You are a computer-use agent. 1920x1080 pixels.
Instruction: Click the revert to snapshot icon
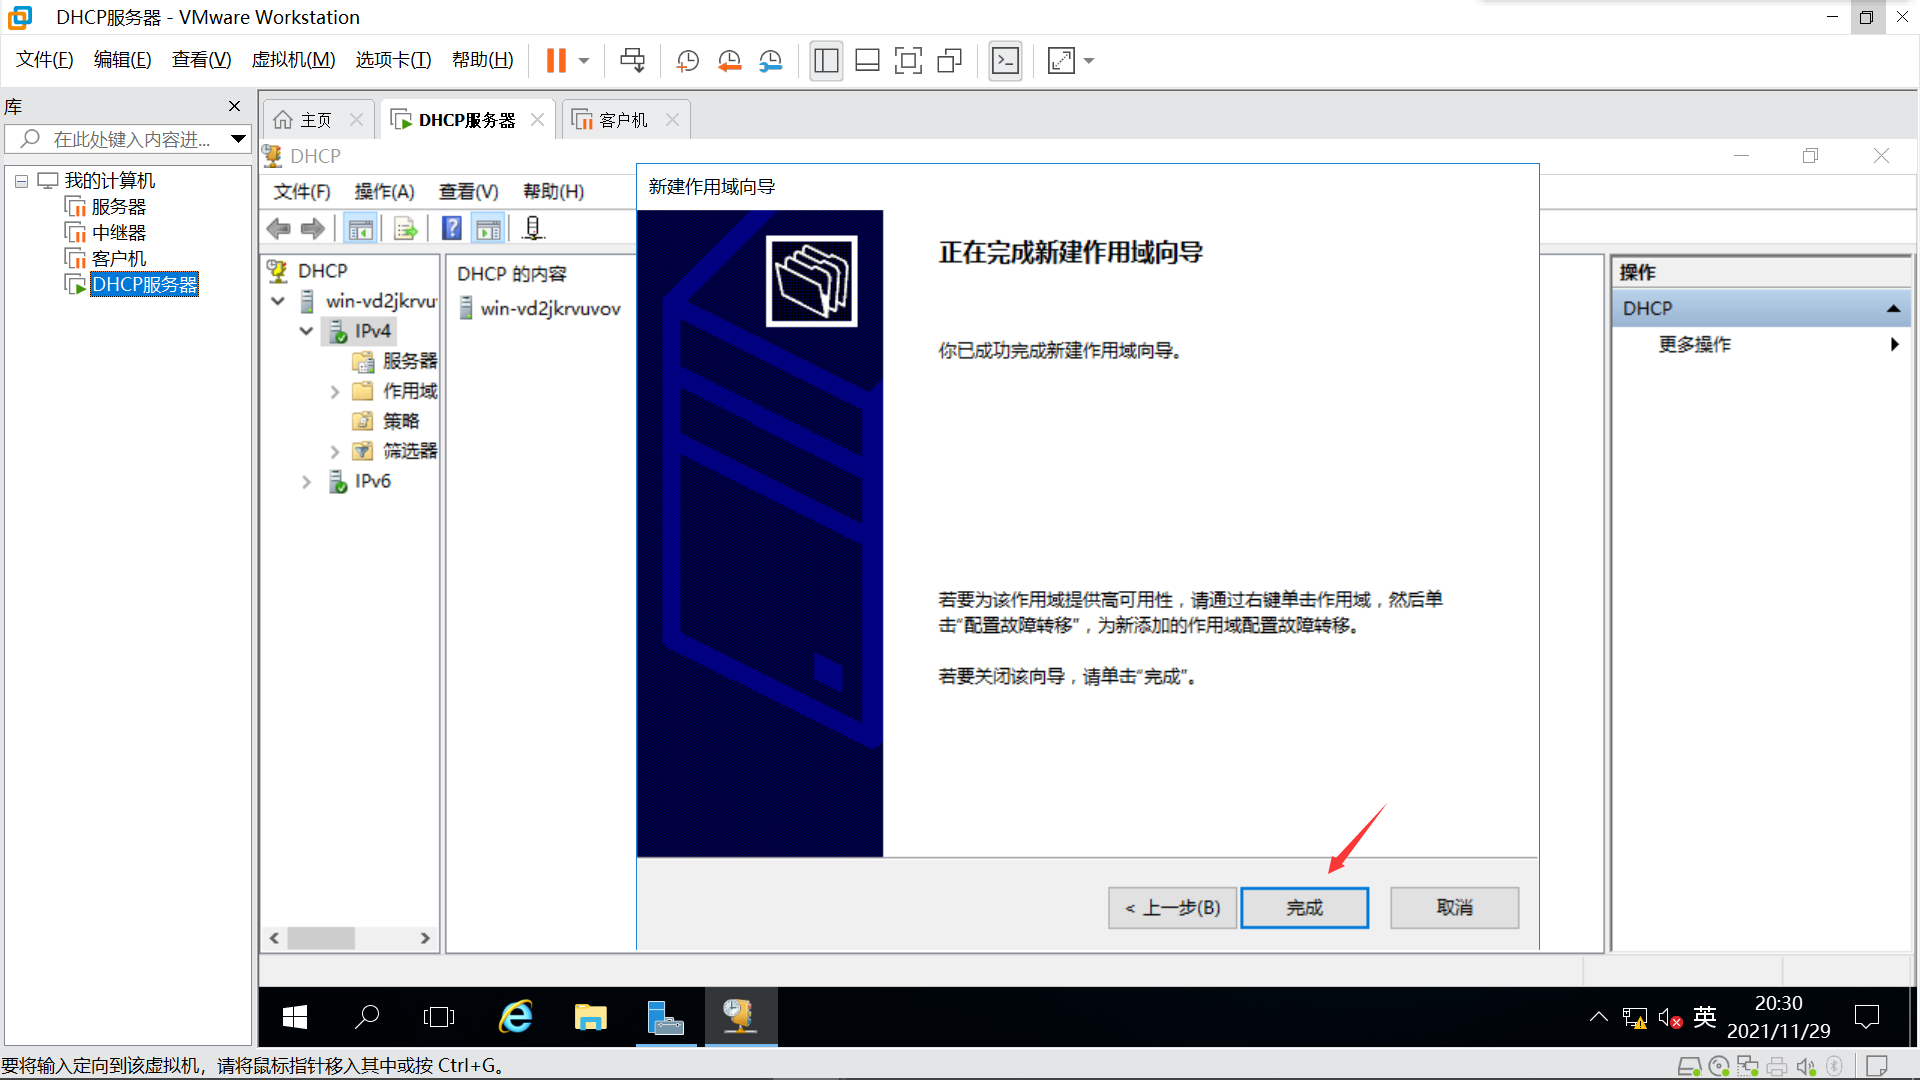(x=729, y=61)
